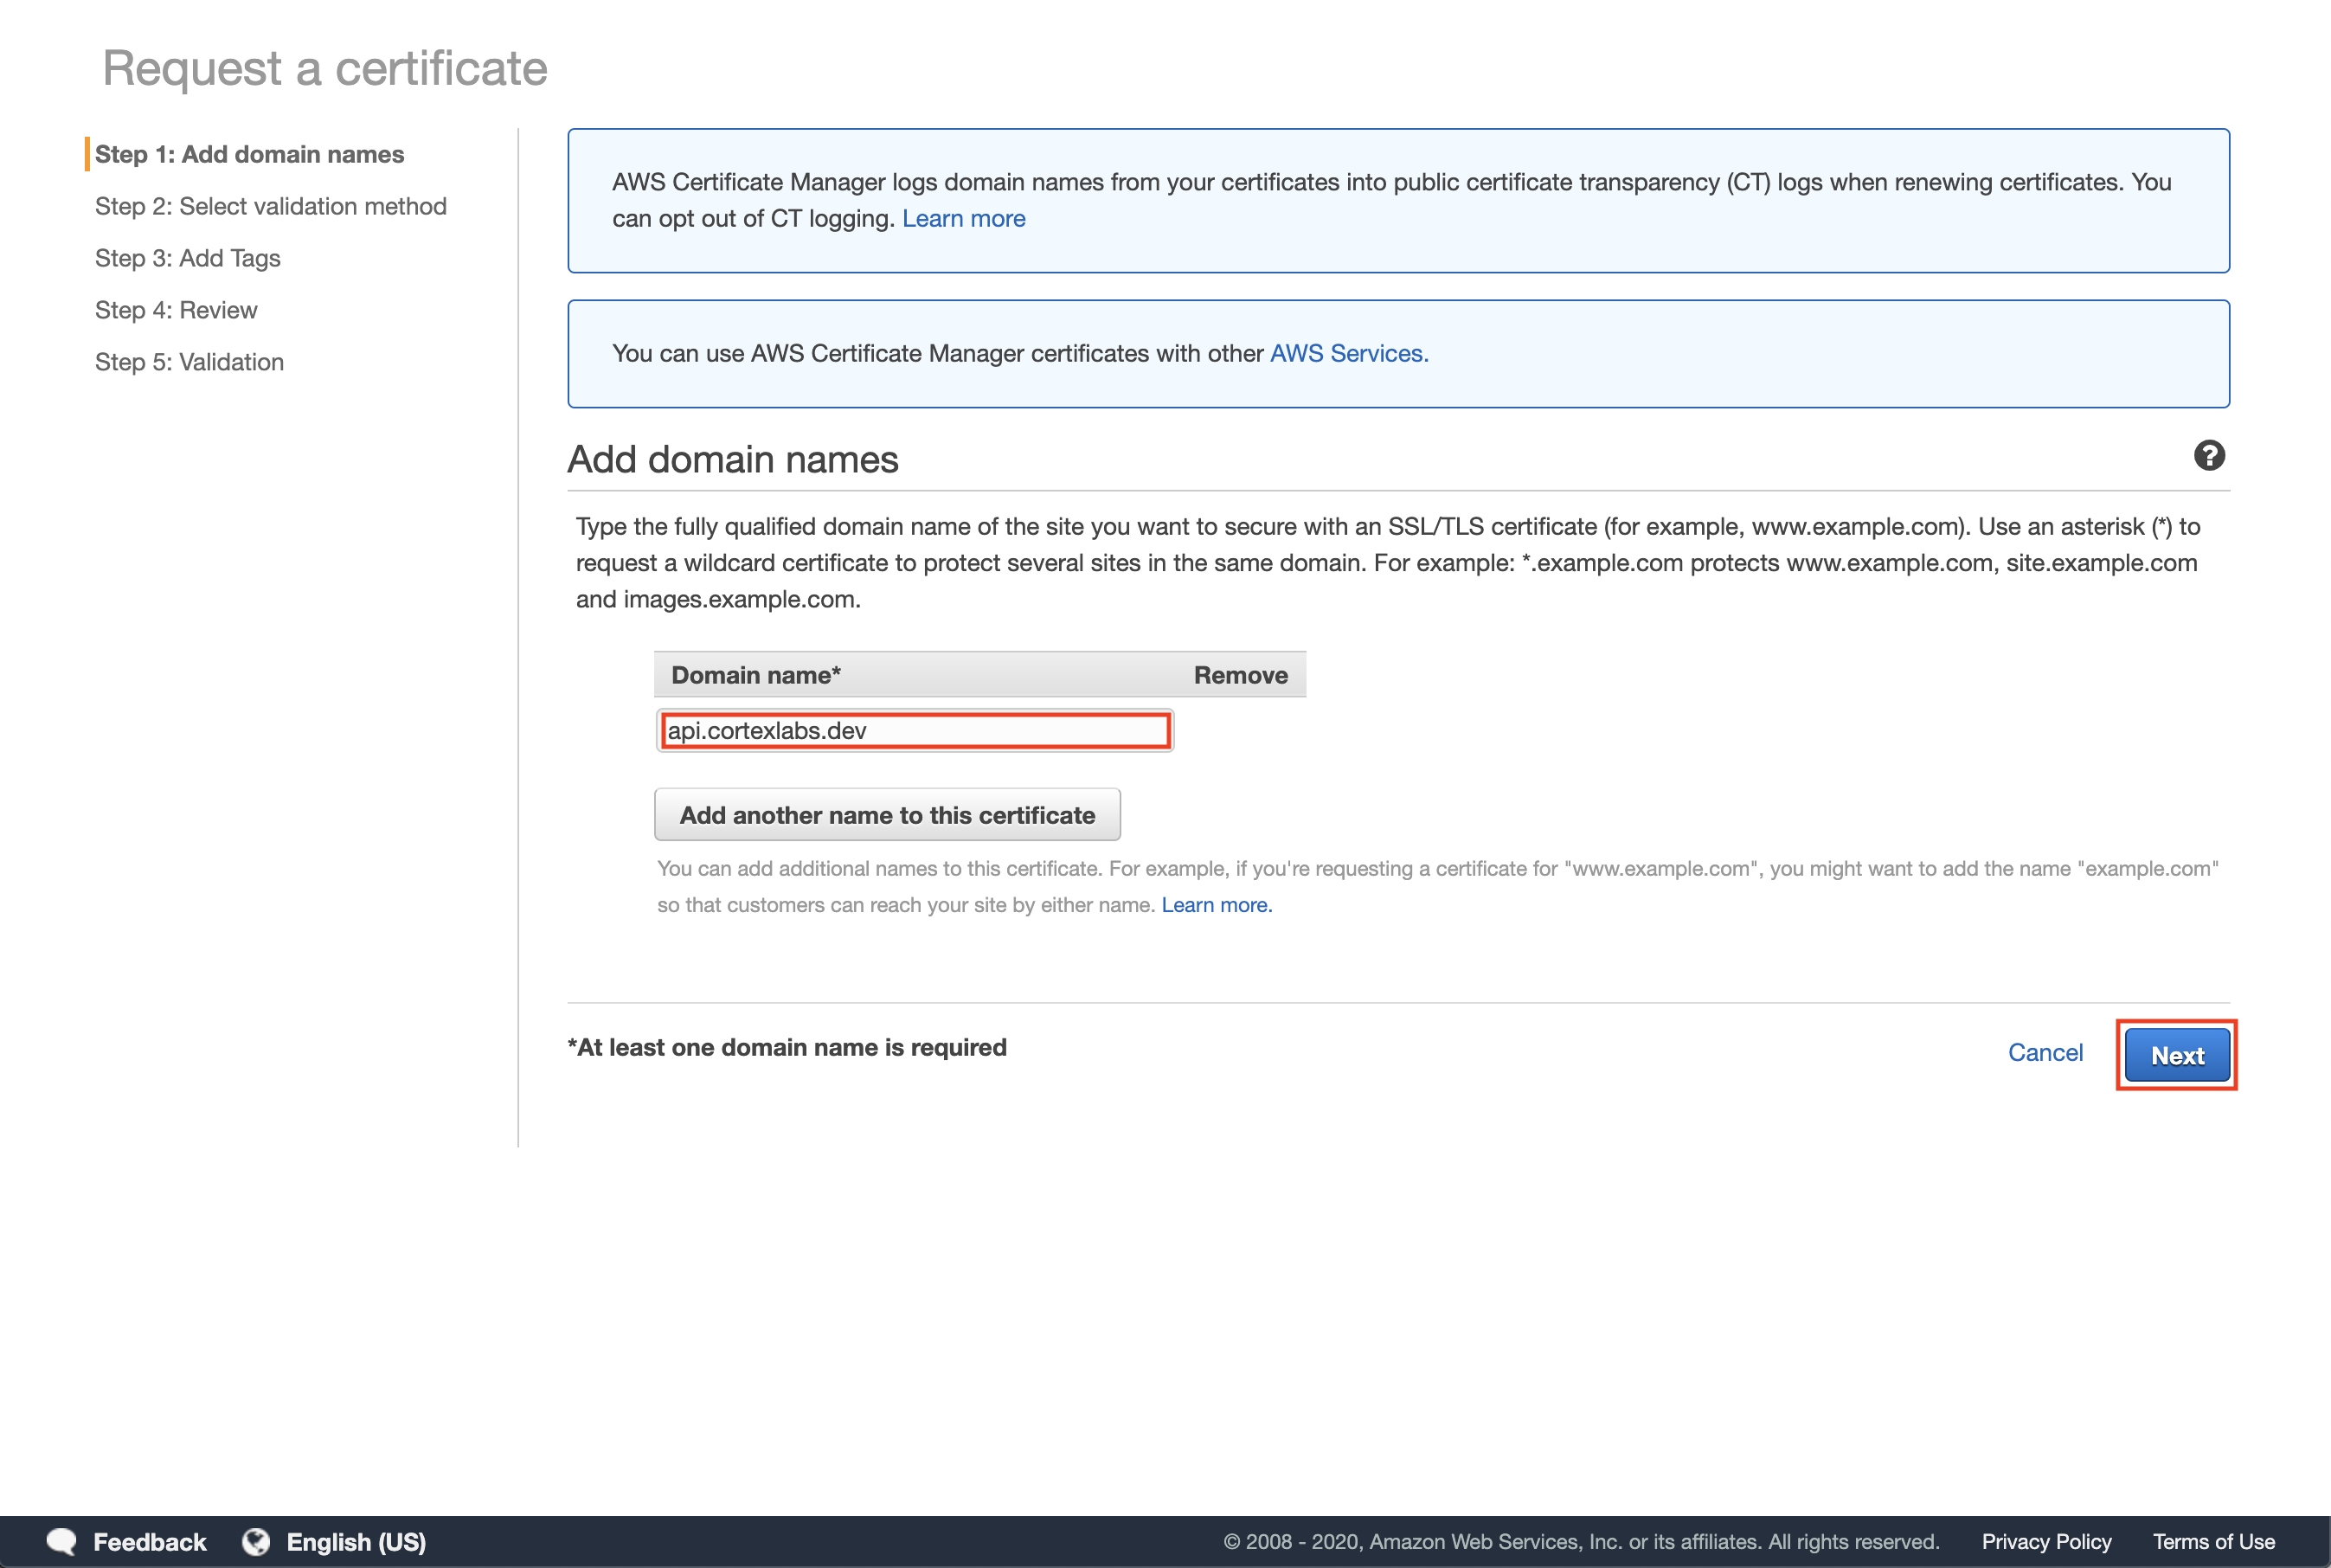Go to Step 4: Review
This screenshot has width=2331, height=1568.
coord(176,310)
